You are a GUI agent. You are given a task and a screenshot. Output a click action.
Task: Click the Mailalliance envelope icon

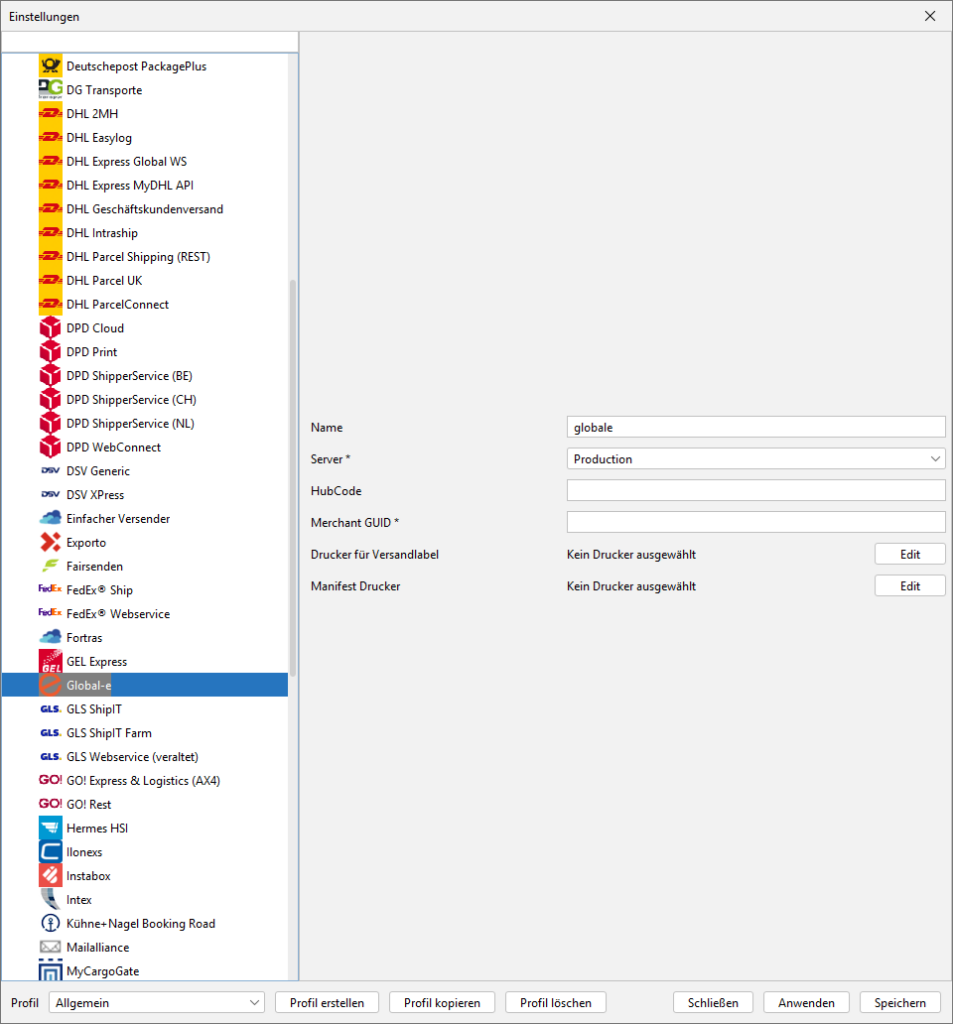pyautogui.click(x=50, y=947)
